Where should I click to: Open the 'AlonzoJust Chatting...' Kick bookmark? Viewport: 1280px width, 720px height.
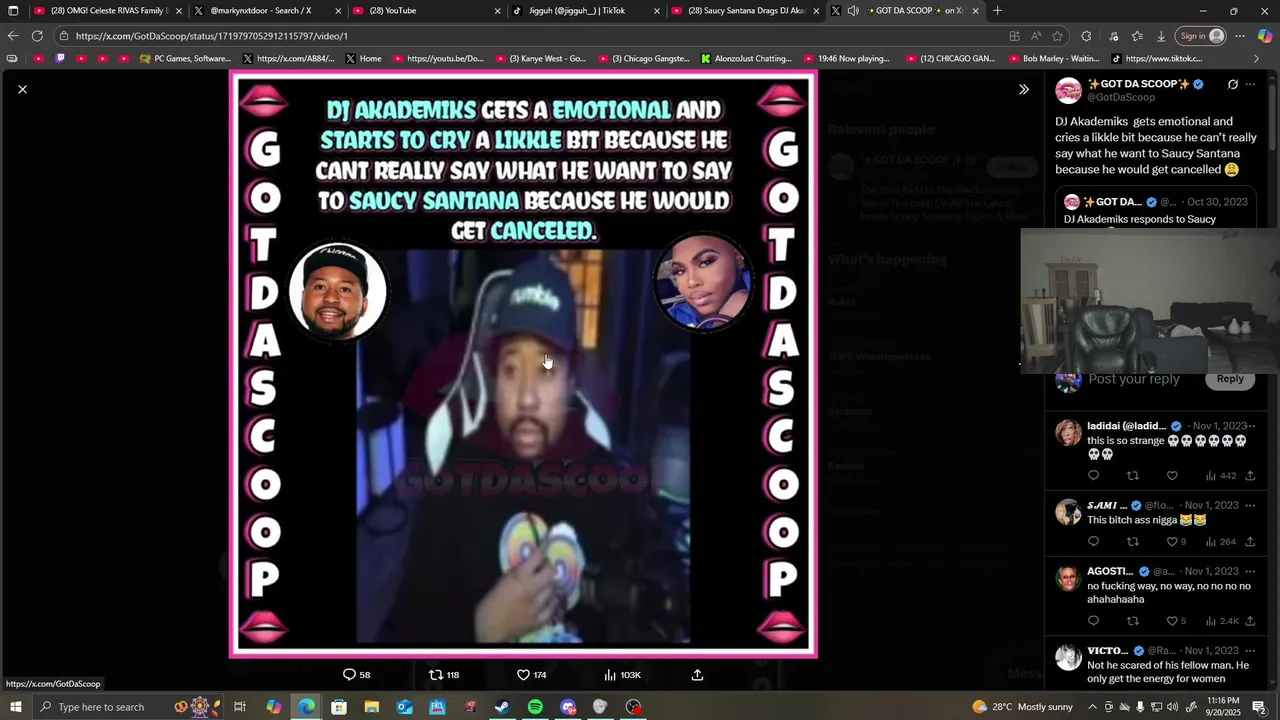(x=746, y=59)
